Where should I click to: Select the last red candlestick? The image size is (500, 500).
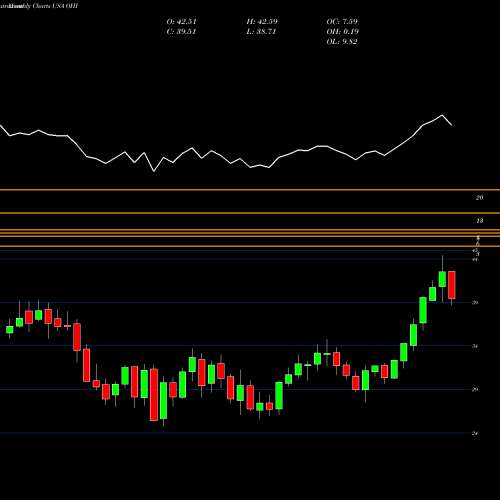(x=452, y=285)
